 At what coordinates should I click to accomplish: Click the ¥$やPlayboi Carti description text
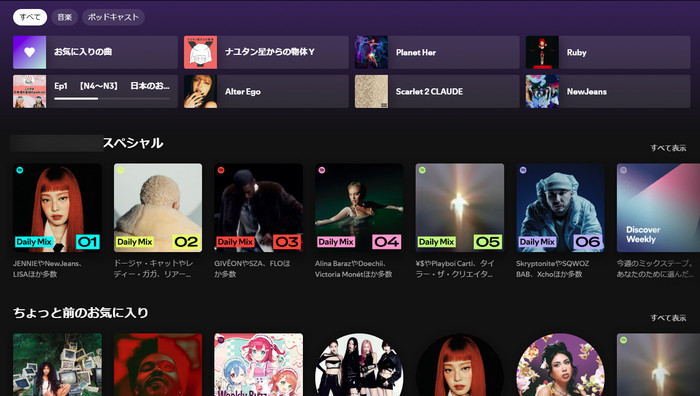pyautogui.click(x=455, y=269)
